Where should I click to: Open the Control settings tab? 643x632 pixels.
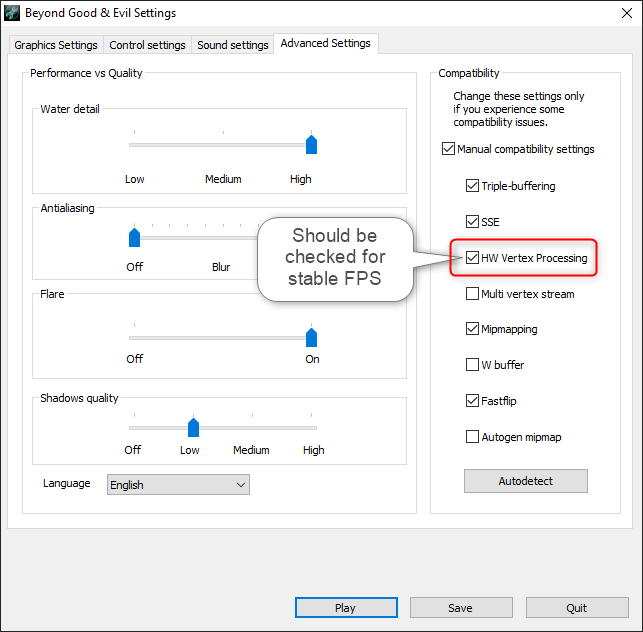click(147, 45)
